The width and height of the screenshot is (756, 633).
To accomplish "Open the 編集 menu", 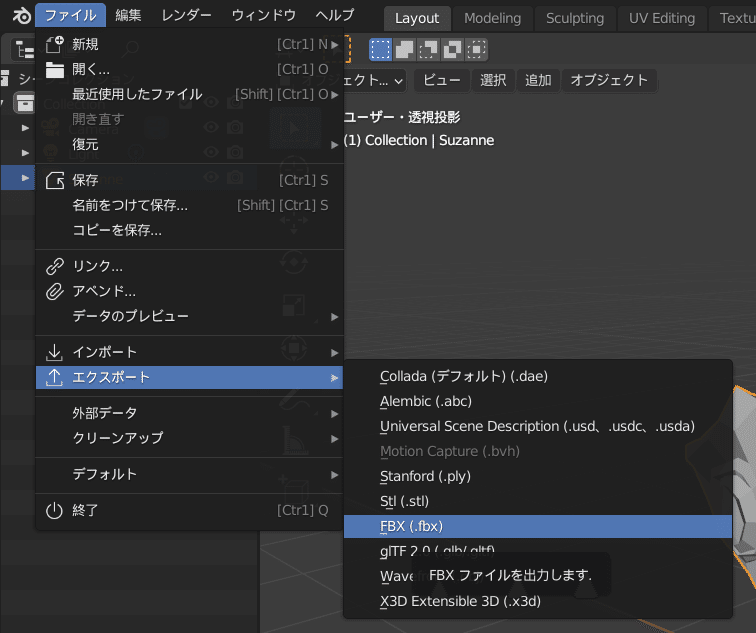I will point(128,15).
